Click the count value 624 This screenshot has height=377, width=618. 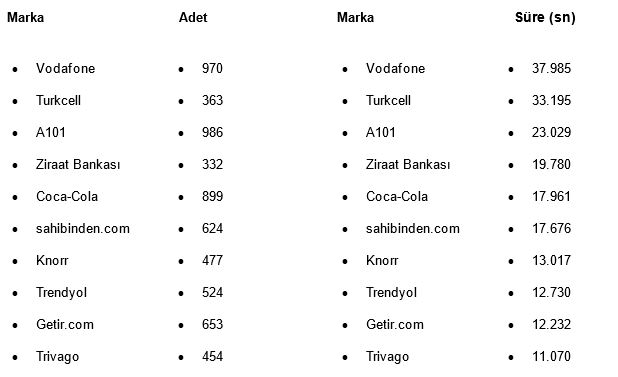pyautogui.click(x=212, y=228)
